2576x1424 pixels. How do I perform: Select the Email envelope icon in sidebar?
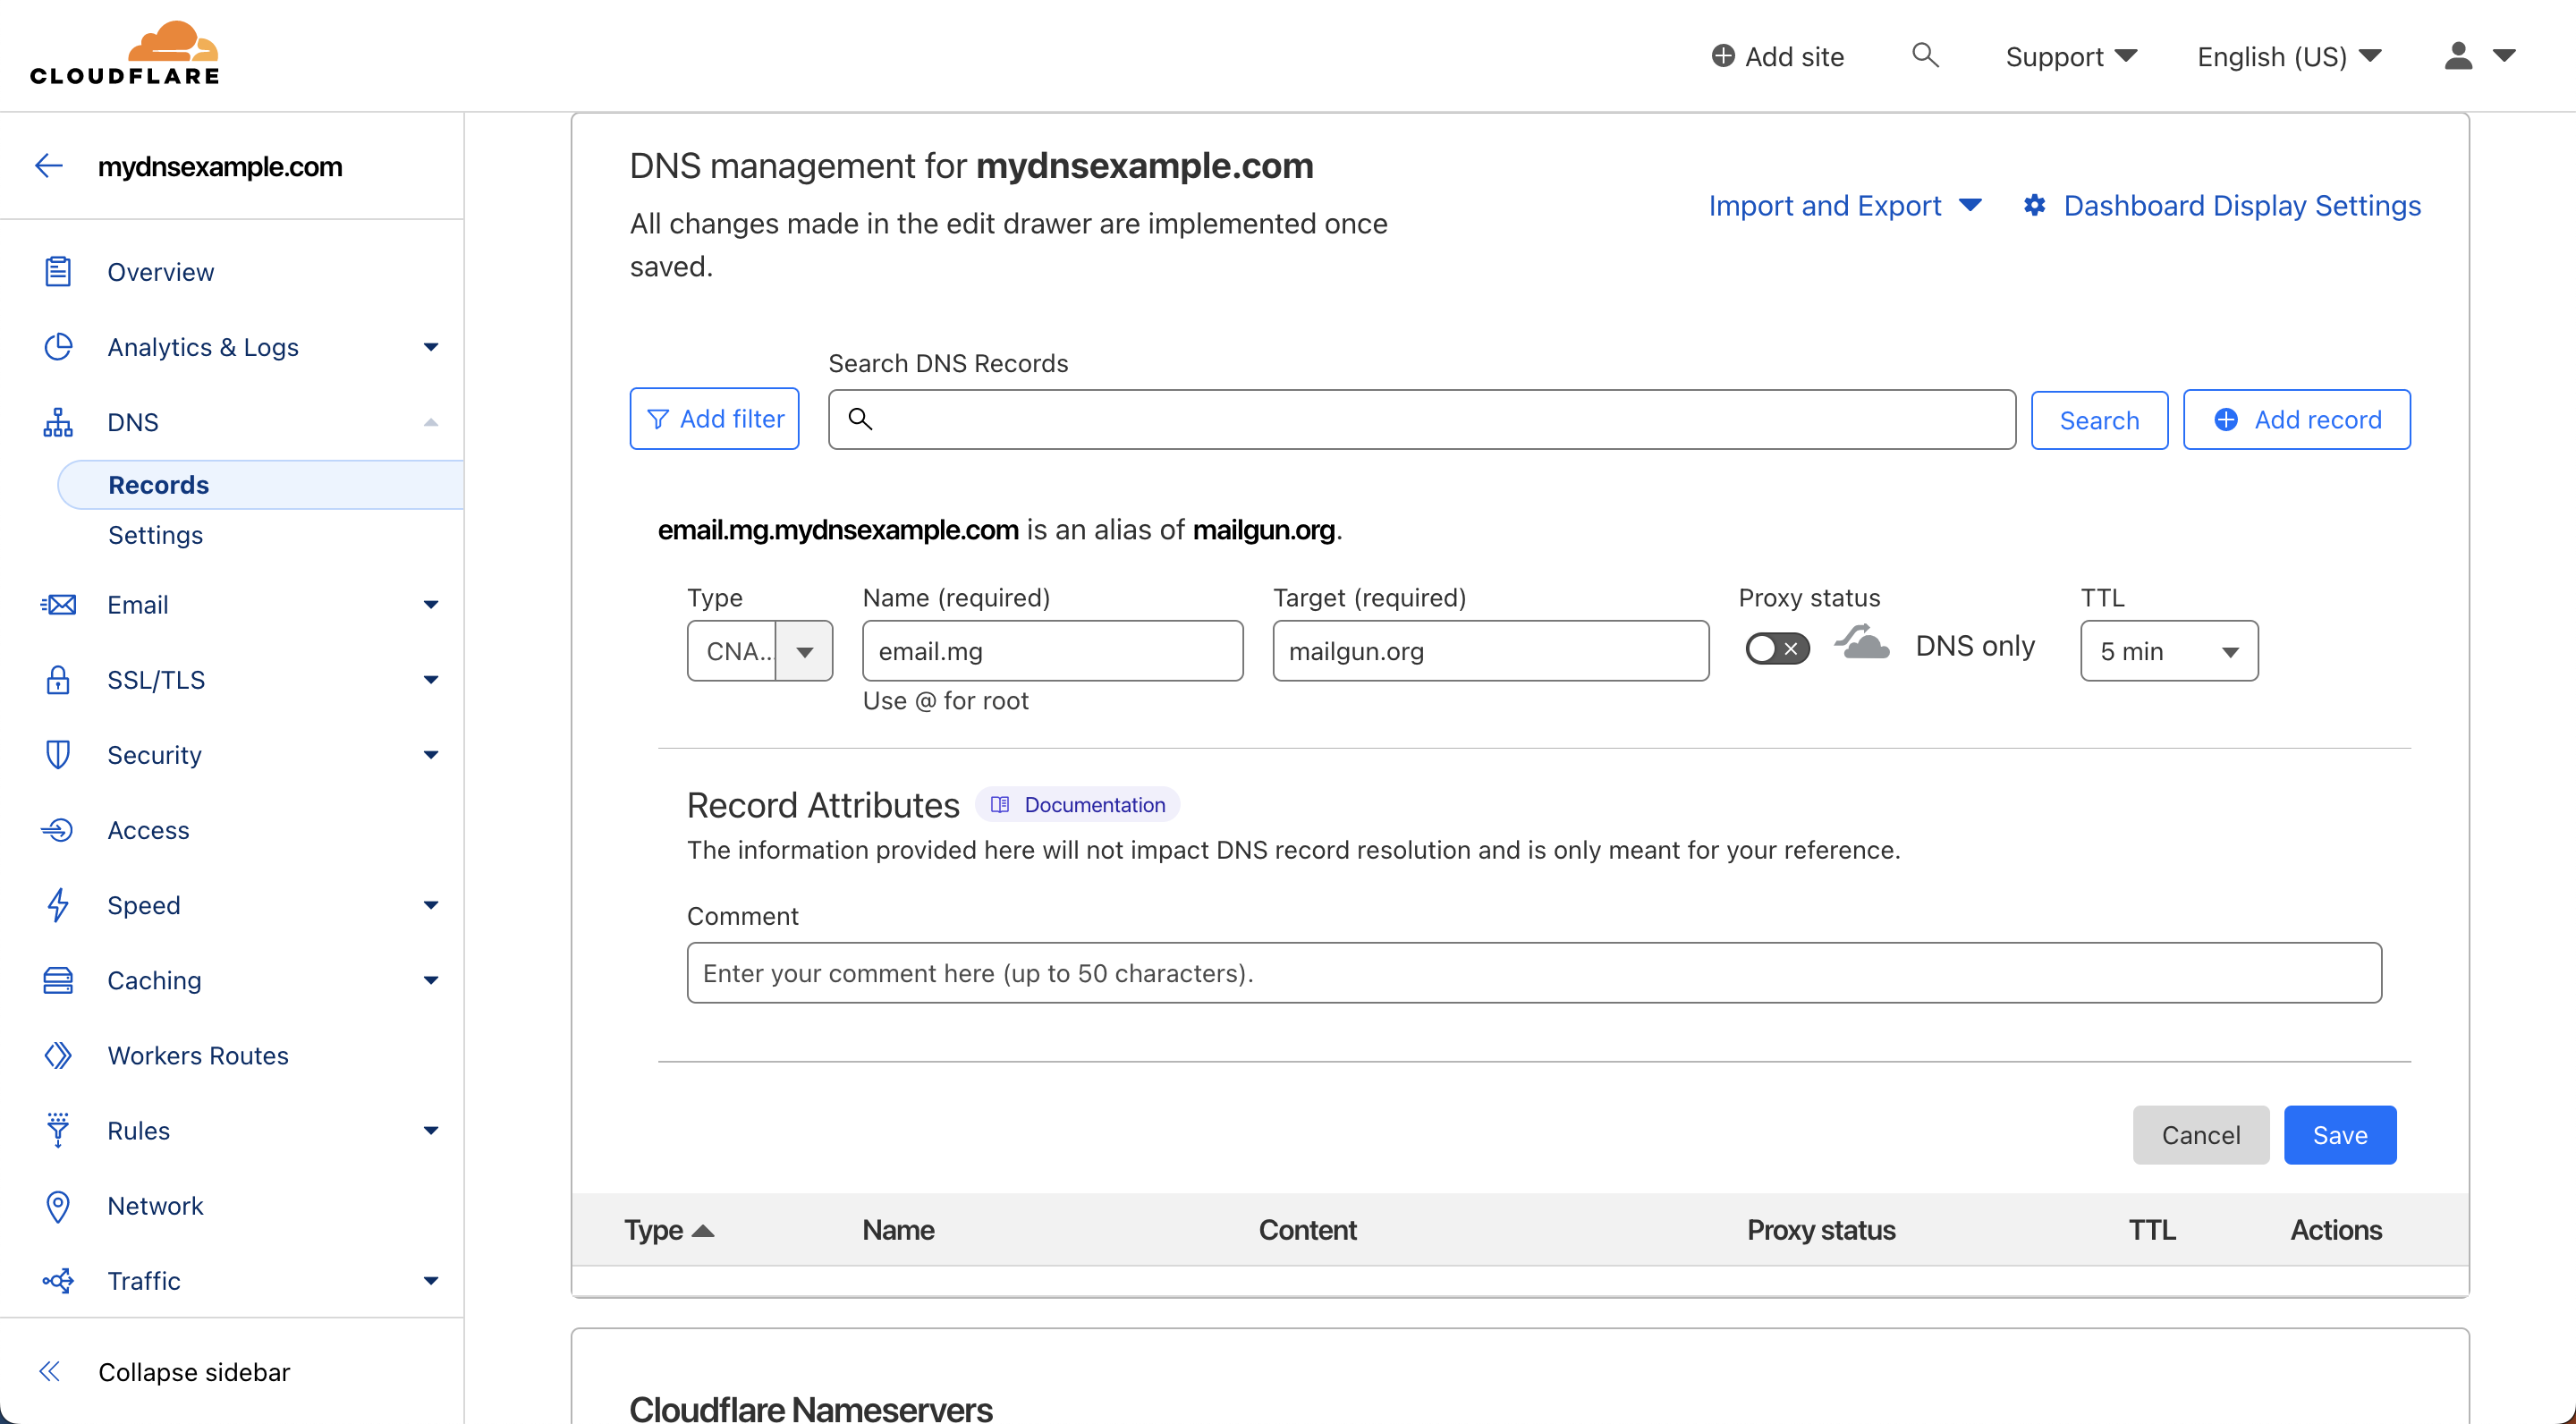(58, 604)
